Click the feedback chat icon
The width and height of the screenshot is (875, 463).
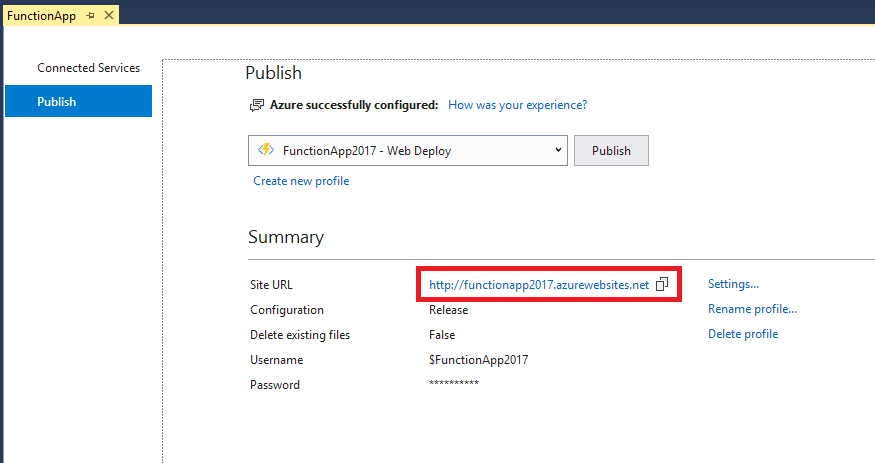[257, 105]
